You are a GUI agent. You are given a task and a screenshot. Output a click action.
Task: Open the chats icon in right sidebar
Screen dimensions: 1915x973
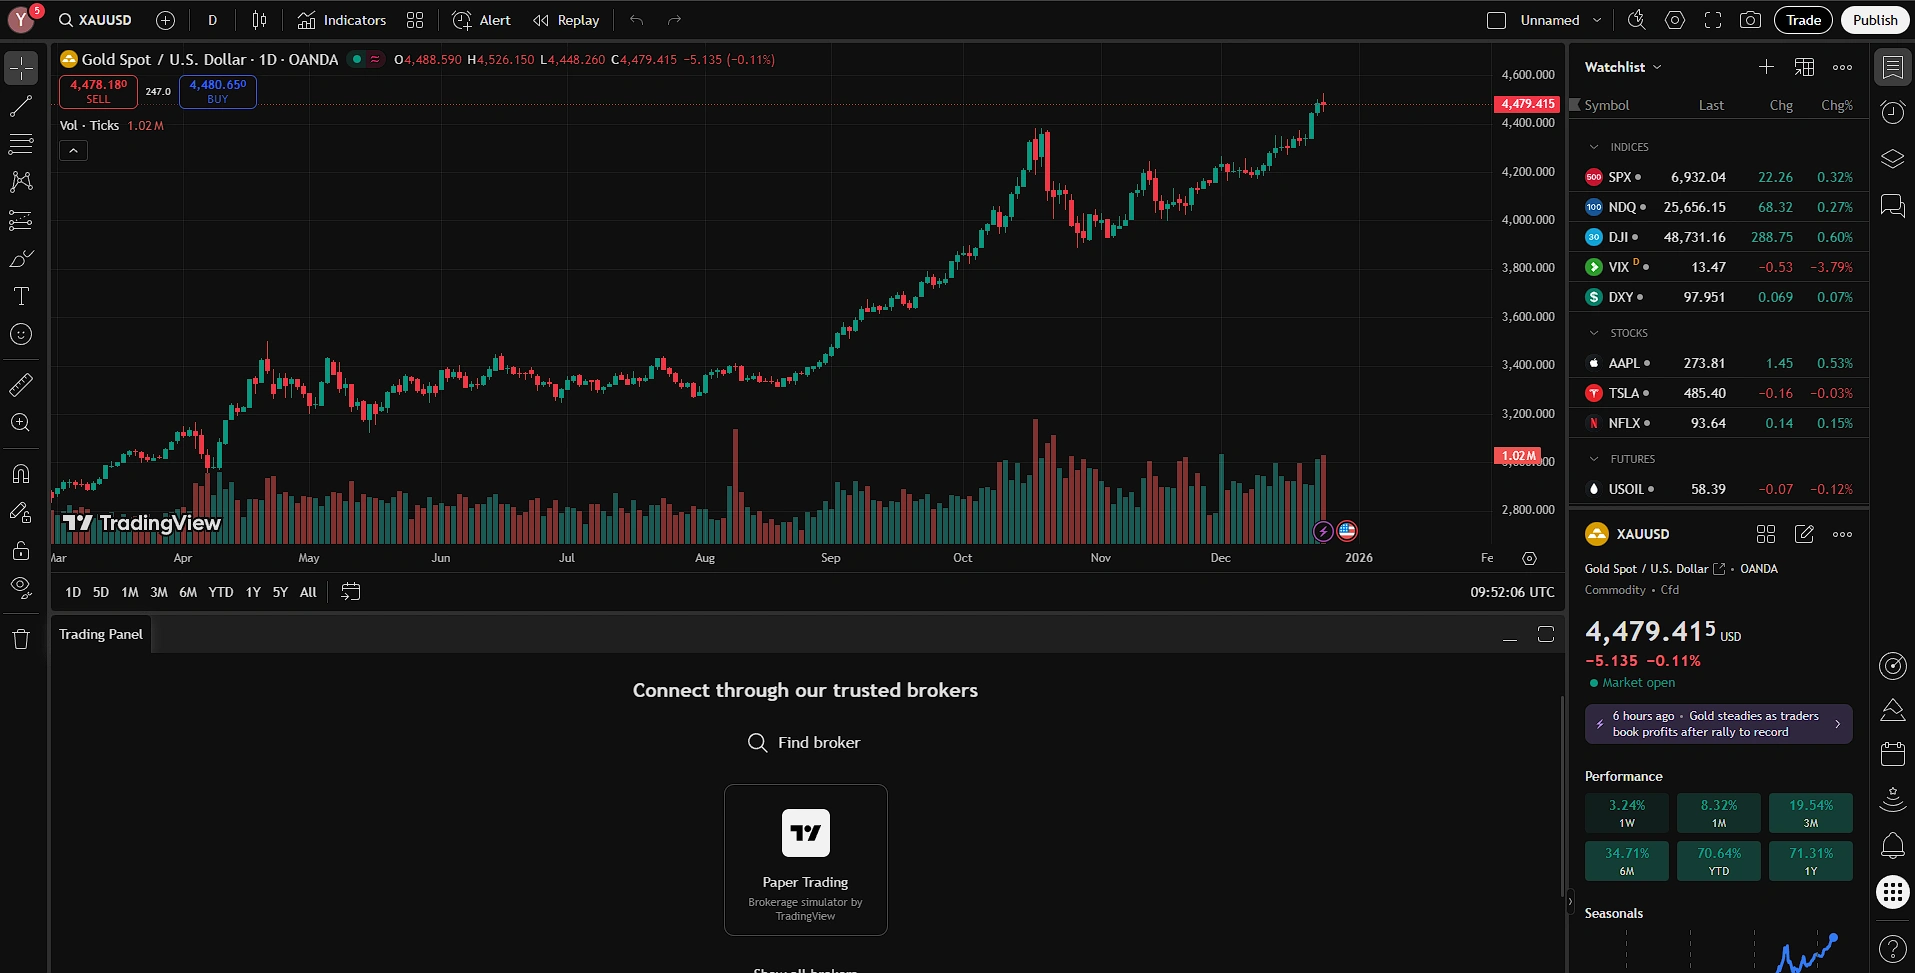pyautogui.click(x=1893, y=205)
